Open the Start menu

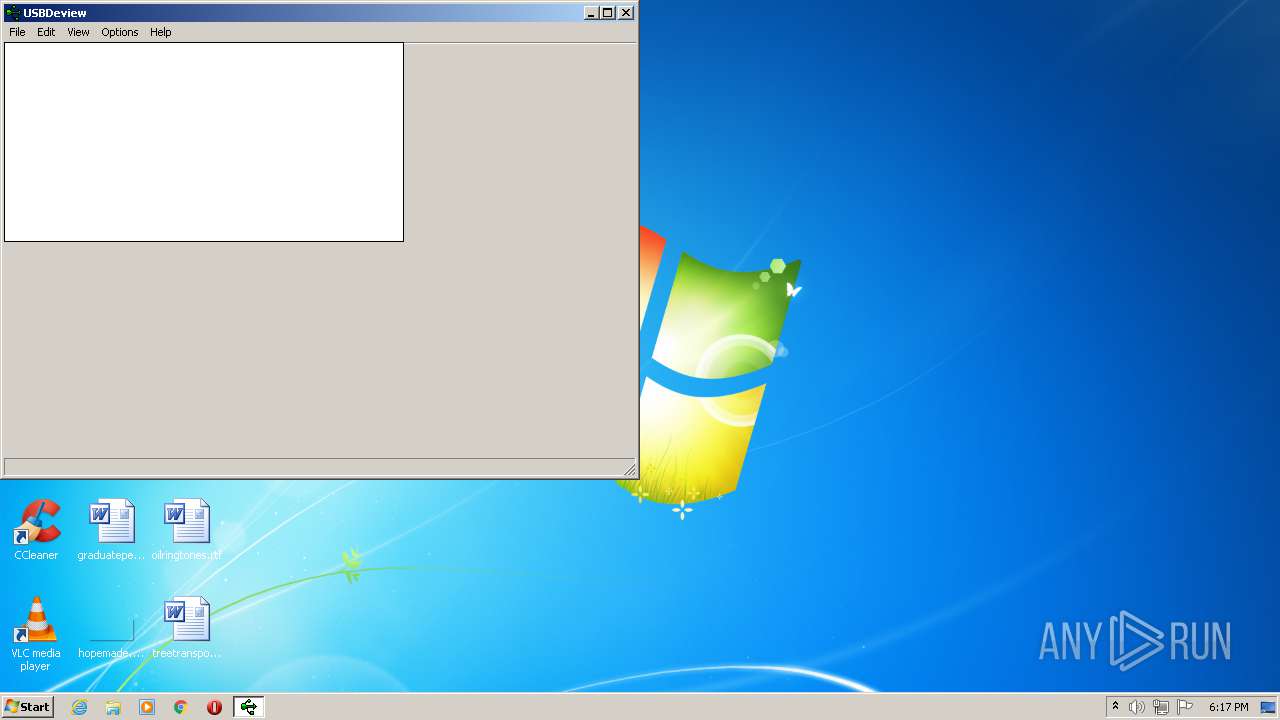27,707
